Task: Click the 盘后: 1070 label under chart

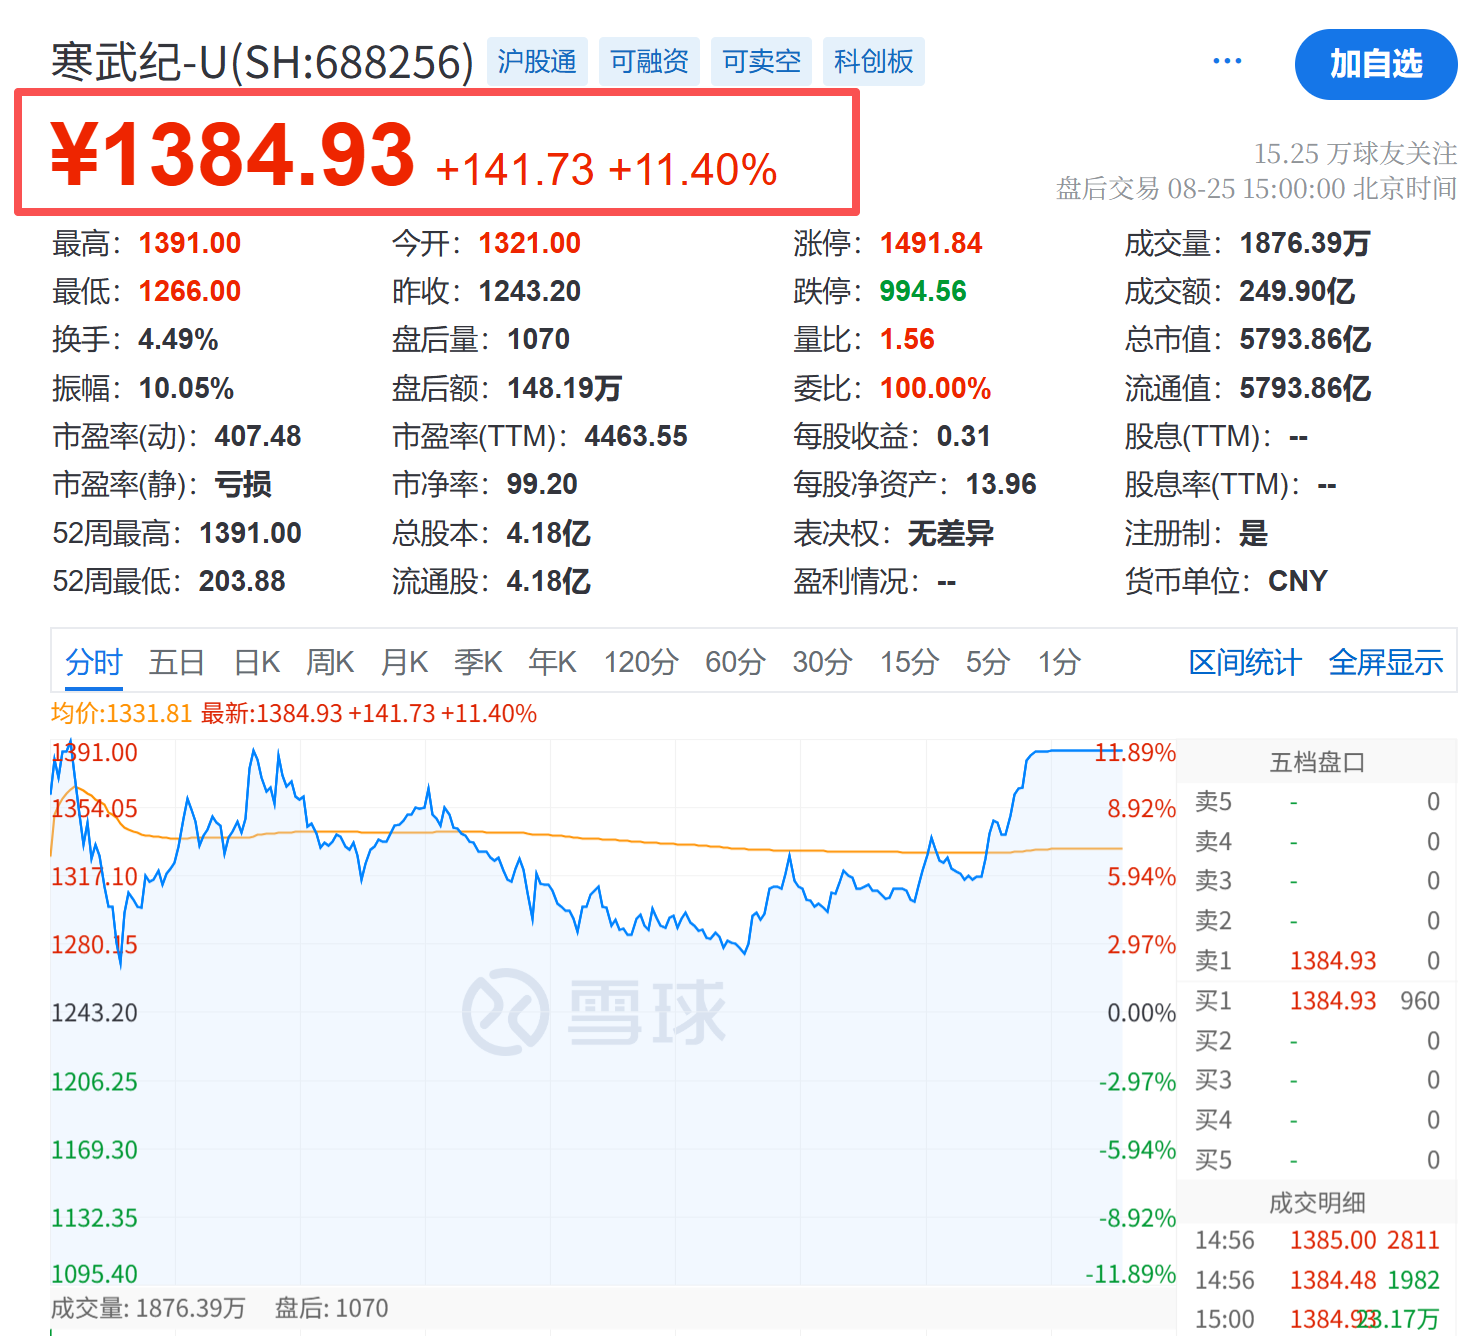Action: pyautogui.click(x=331, y=1308)
